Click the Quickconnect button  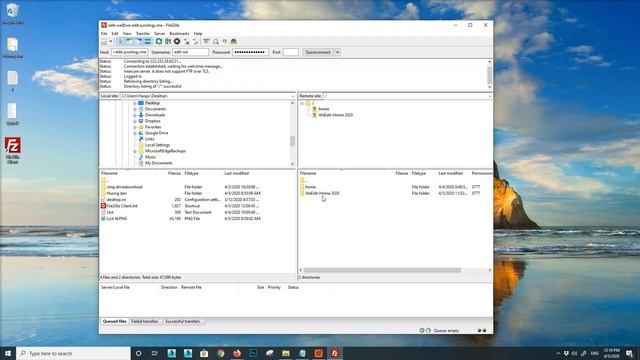(318, 52)
